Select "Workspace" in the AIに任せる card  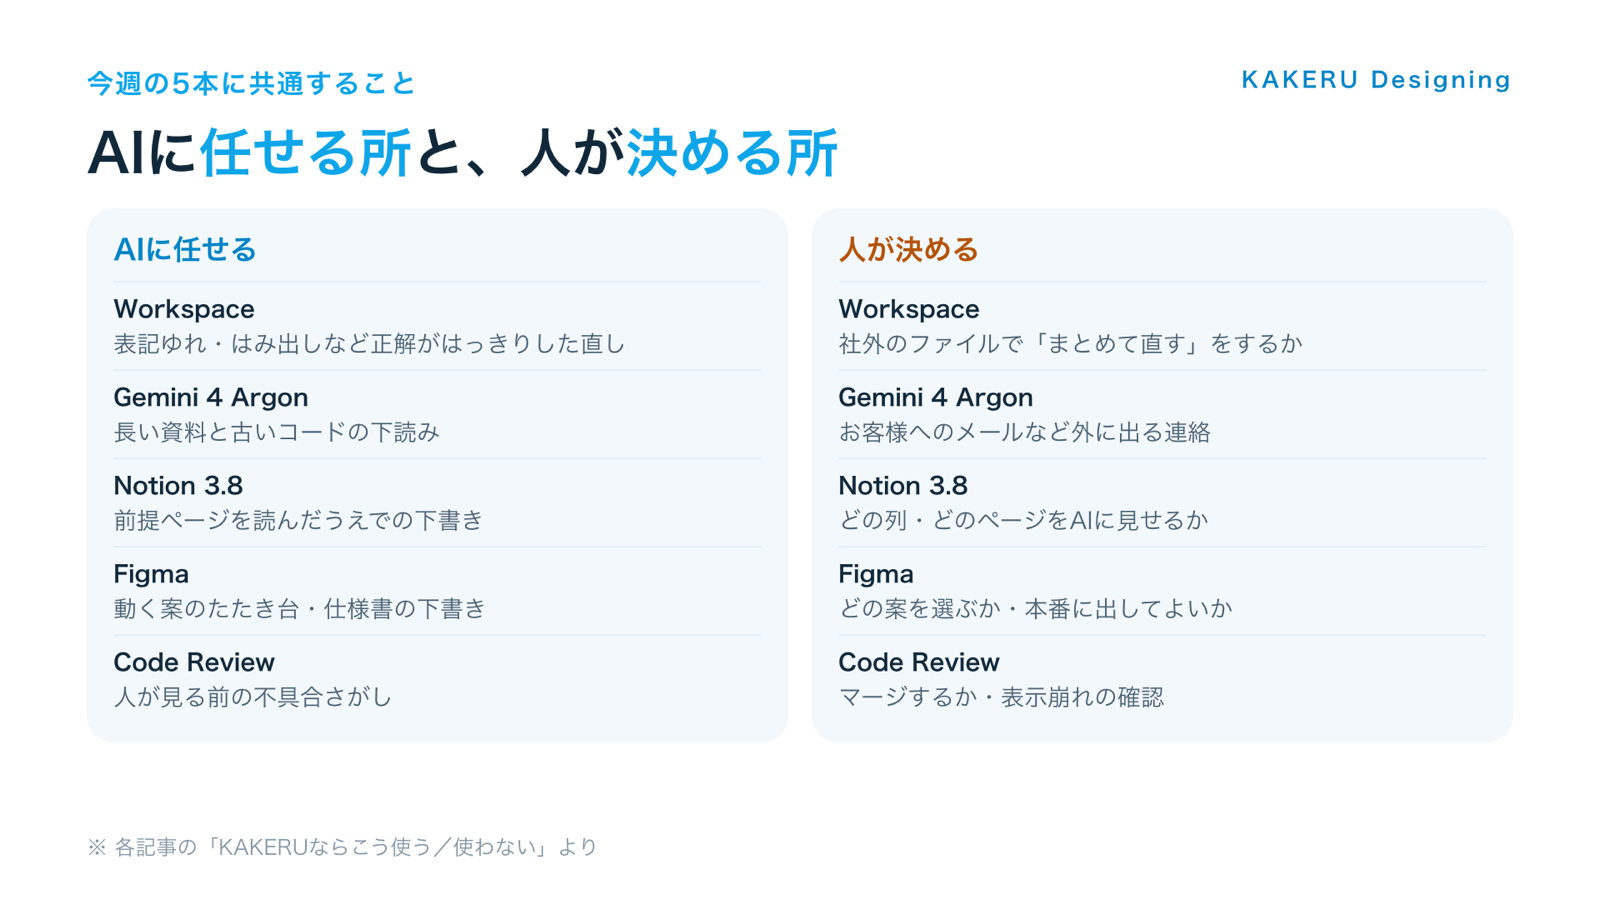pos(184,309)
